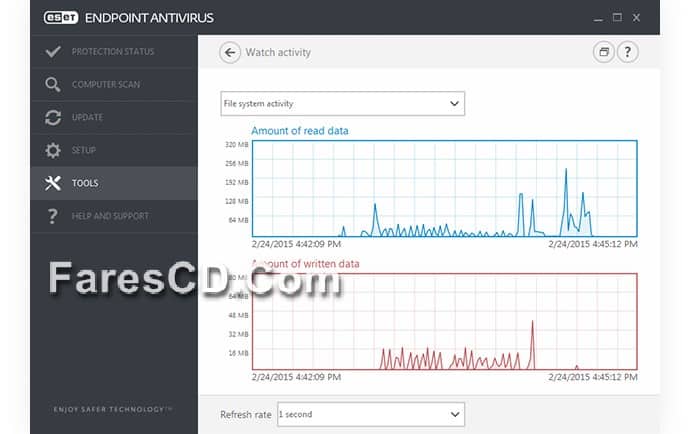
Task: Open the Setup section
Action: [x=114, y=150]
